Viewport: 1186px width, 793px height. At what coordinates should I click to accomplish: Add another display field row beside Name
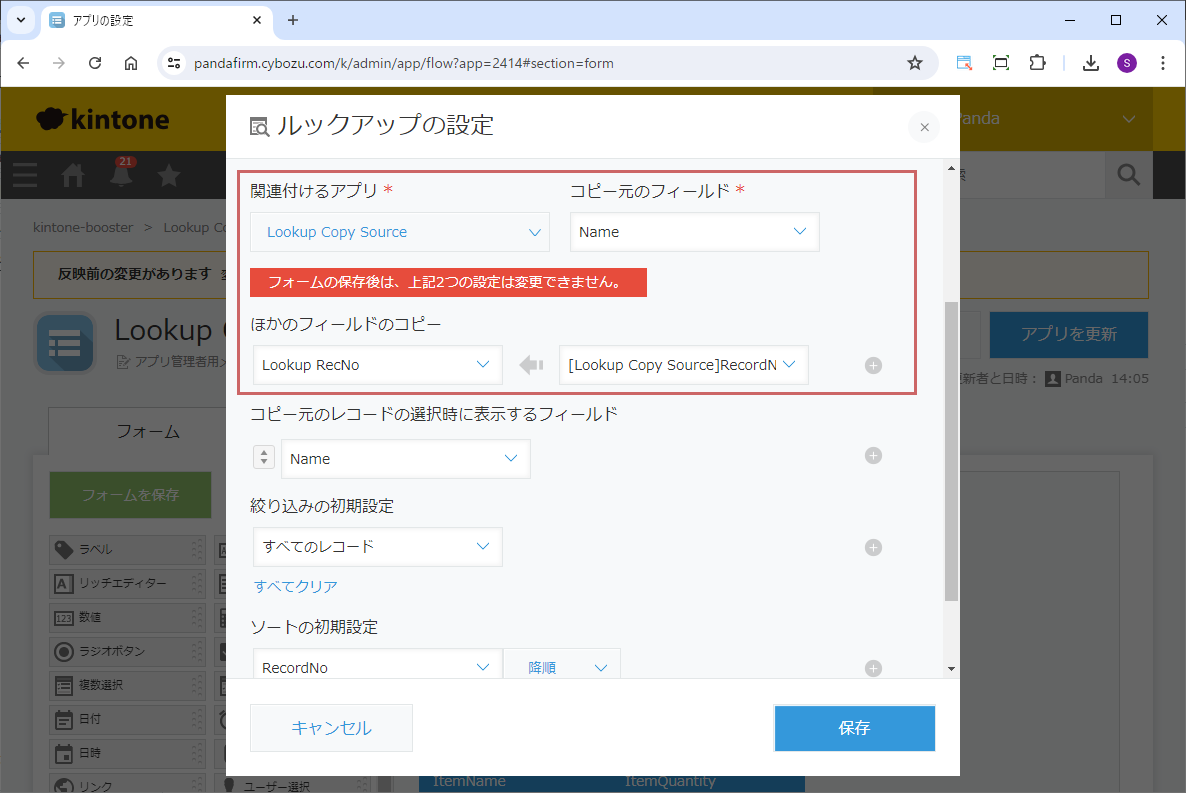[x=873, y=456]
